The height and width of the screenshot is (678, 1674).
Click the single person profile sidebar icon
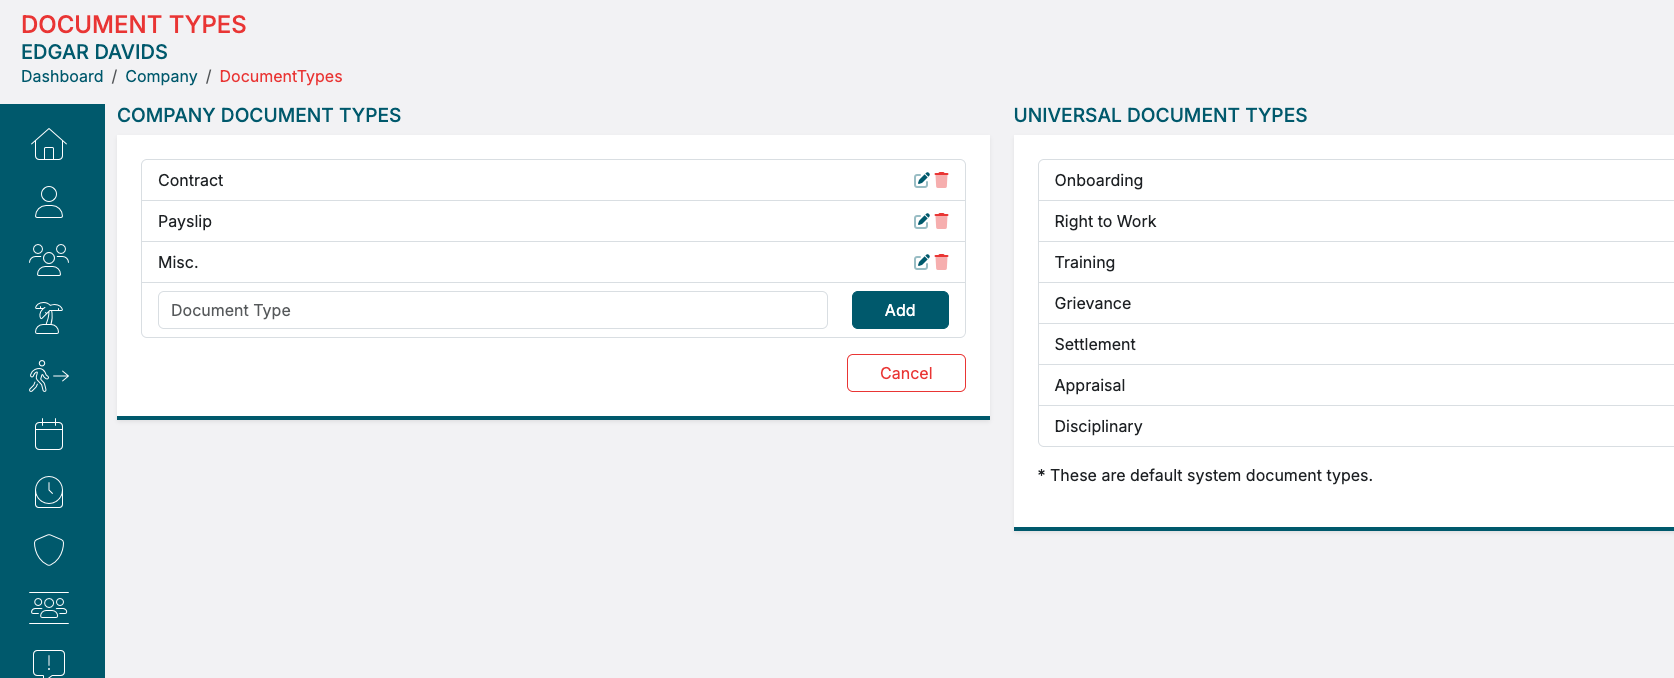pos(49,202)
